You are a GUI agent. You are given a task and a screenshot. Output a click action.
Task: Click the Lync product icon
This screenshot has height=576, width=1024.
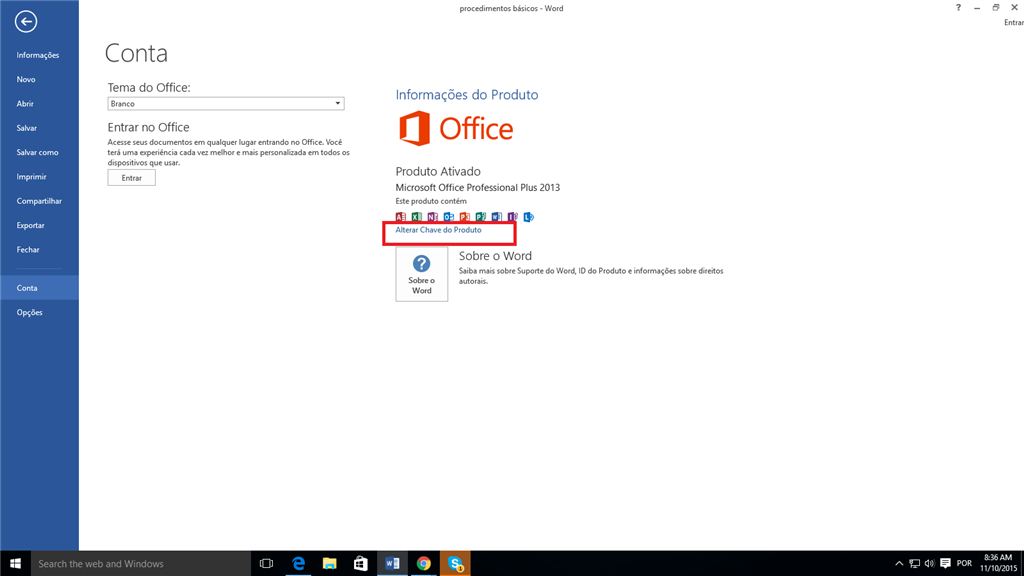coord(528,217)
